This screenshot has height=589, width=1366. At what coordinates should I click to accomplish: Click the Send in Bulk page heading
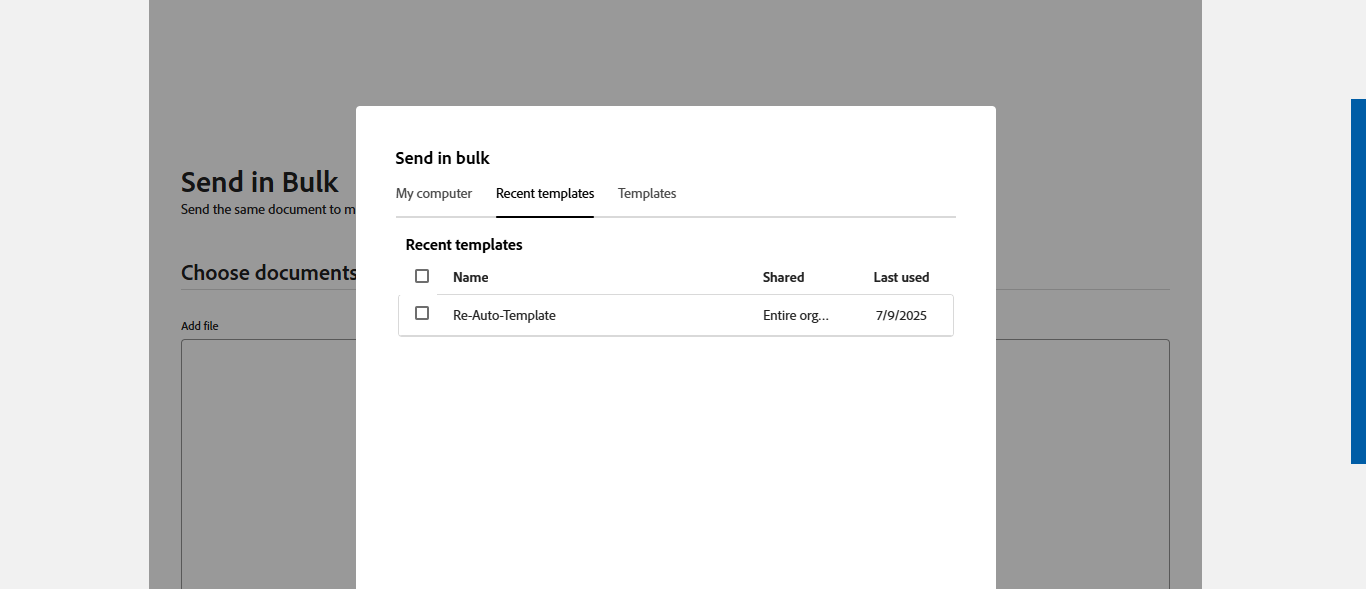(x=259, y=182)
